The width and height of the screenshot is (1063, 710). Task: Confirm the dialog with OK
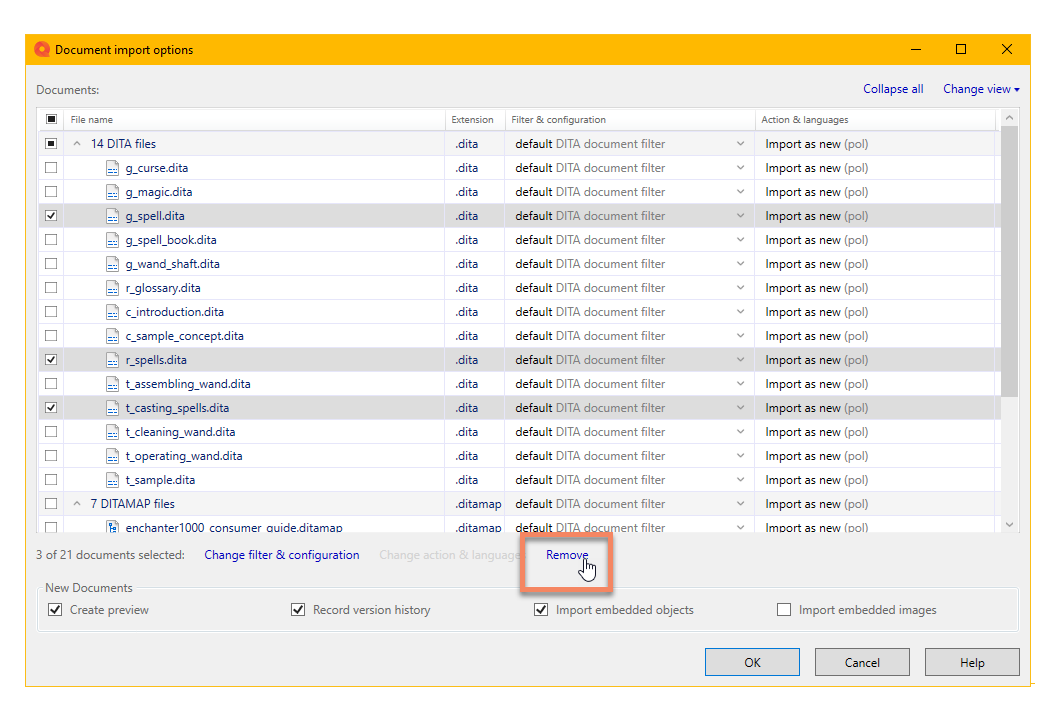tap(752, 661)
